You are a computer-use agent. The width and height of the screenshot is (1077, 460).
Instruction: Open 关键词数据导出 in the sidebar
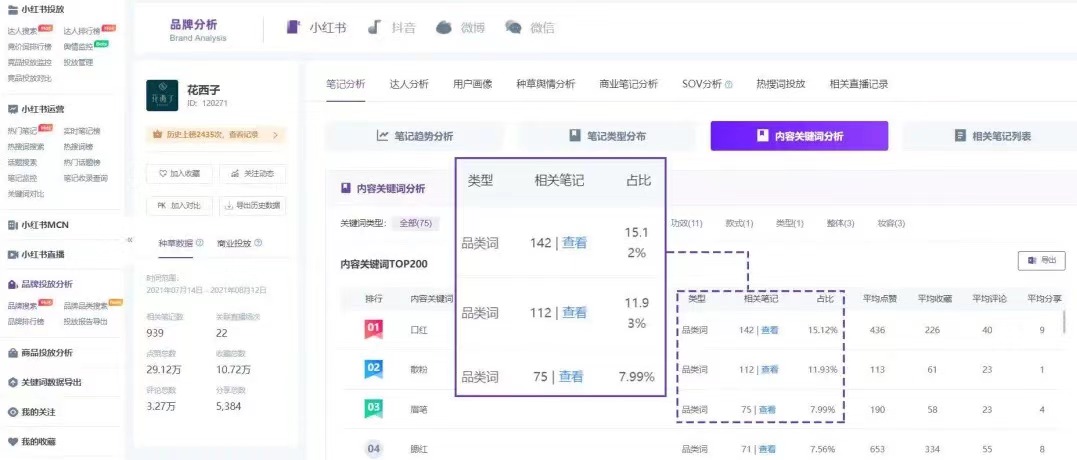click(x=44, y=382)
